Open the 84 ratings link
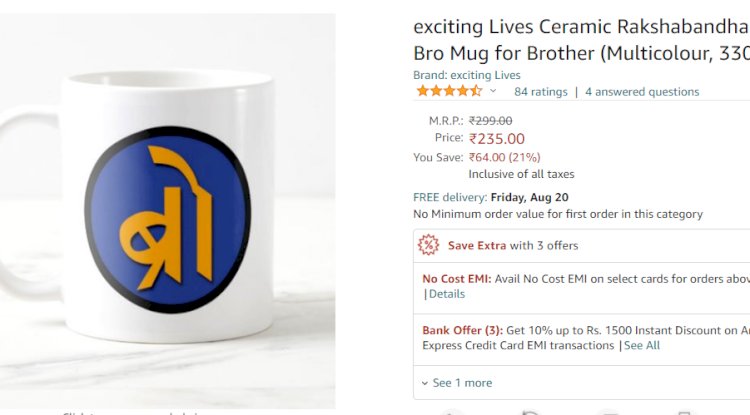This screenshot has width=750, height=415. coord(540,92)
